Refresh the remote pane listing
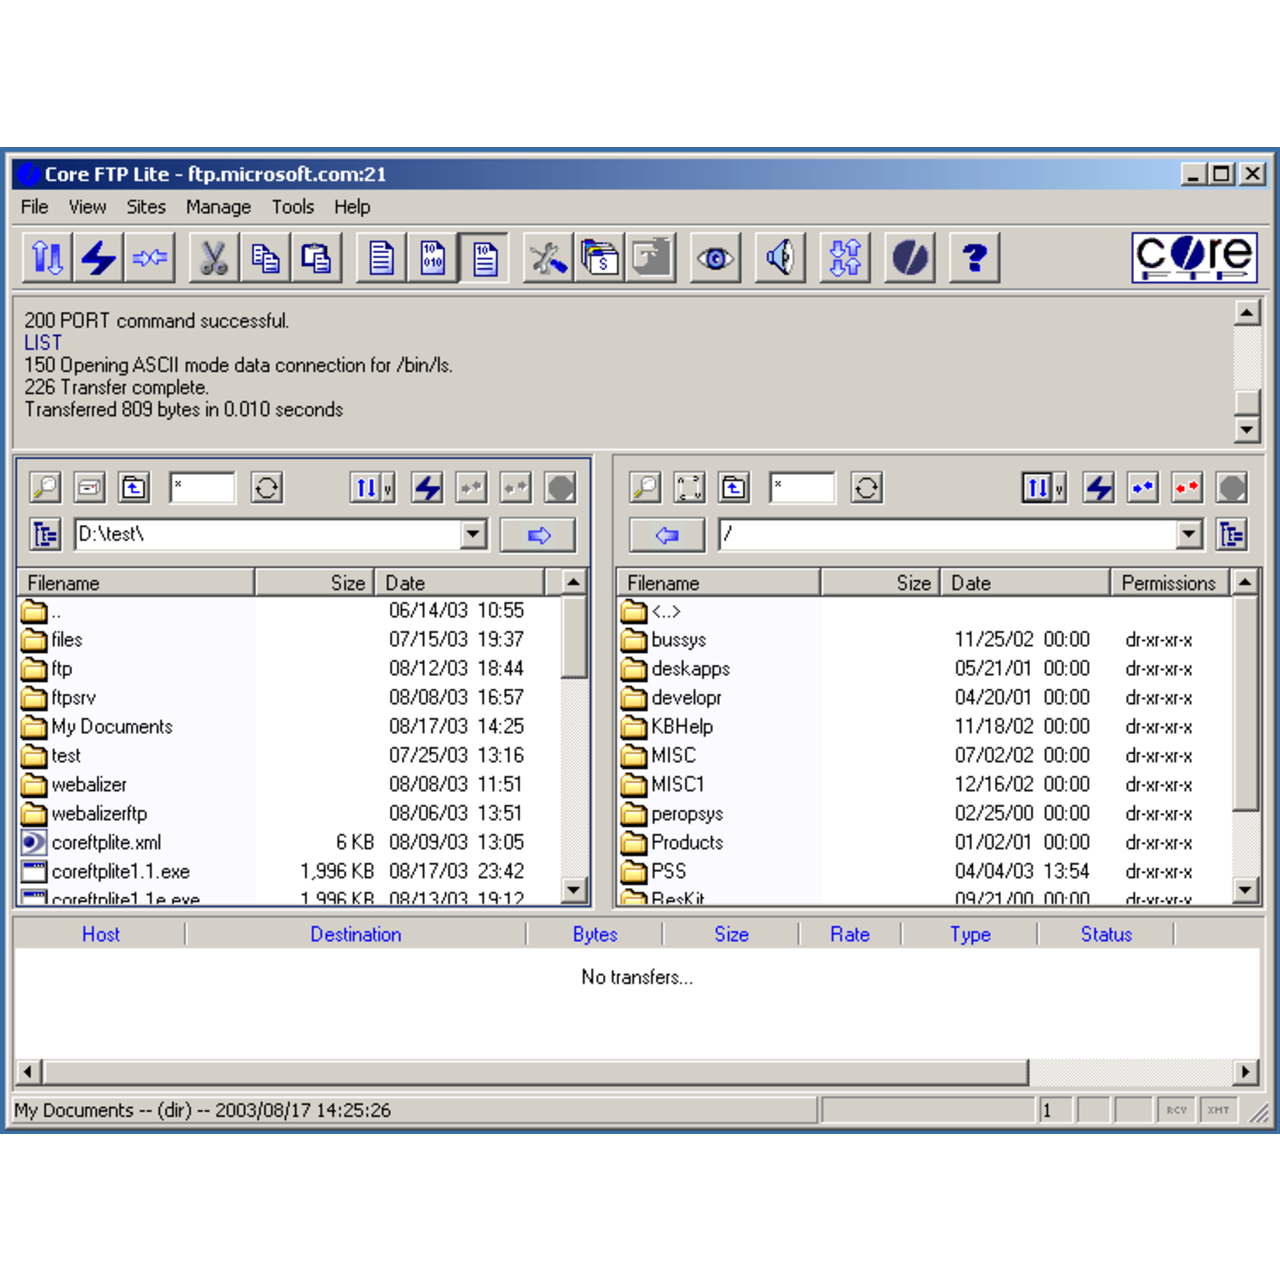Image resolution: width=1280 pixels, height=1280 pixels. pyautogui.click(x=867, y=488)
